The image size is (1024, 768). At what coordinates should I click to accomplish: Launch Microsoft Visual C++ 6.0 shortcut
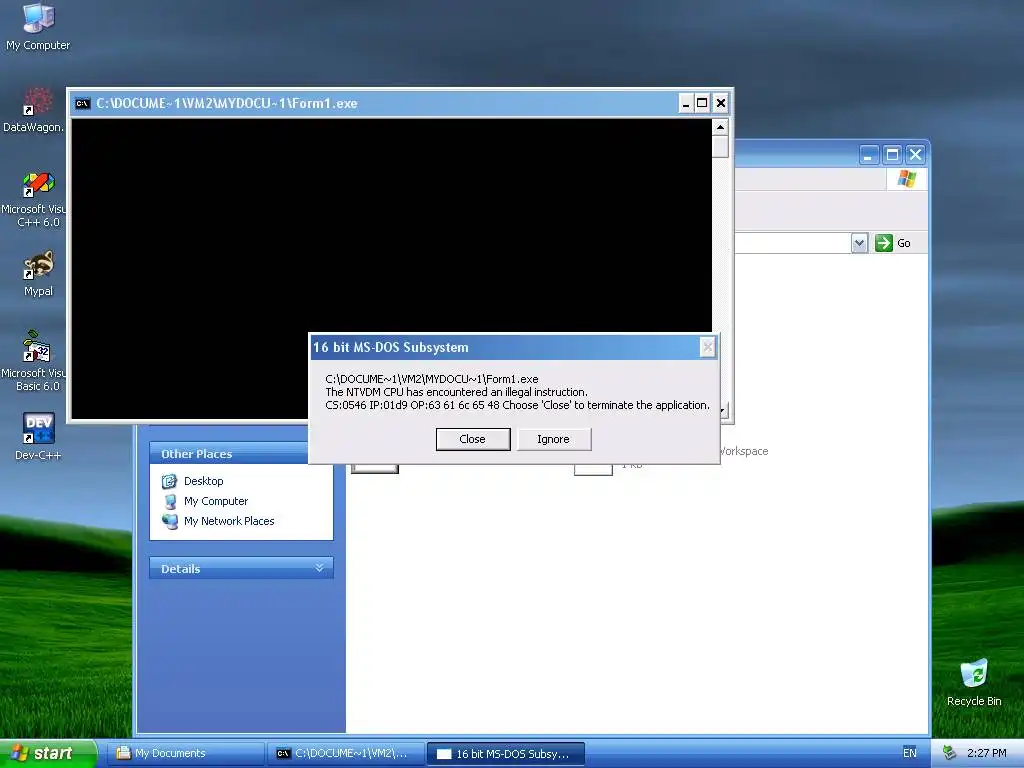click(x=33, y=199)
